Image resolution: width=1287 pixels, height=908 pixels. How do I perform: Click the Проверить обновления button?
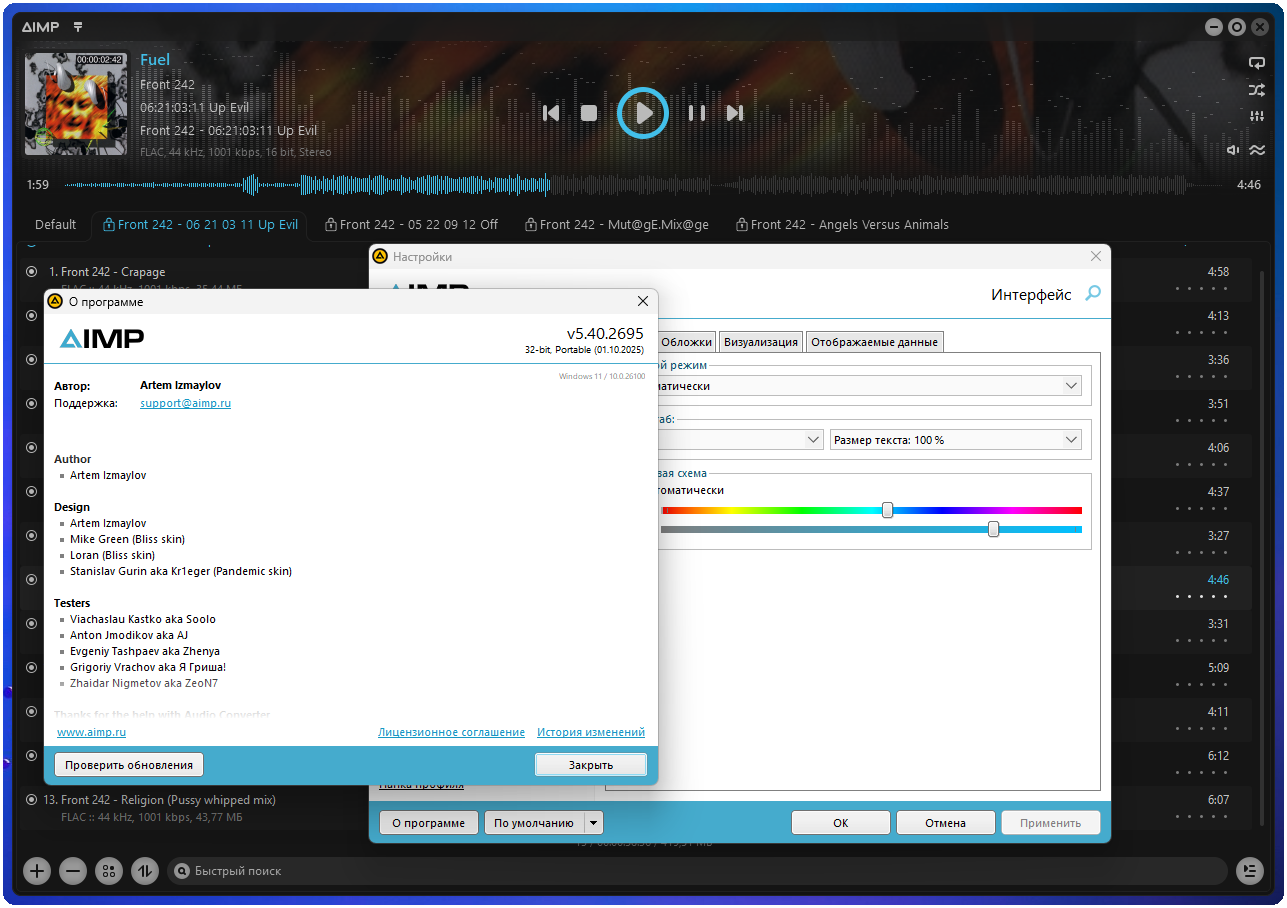(x=129, y=765)
